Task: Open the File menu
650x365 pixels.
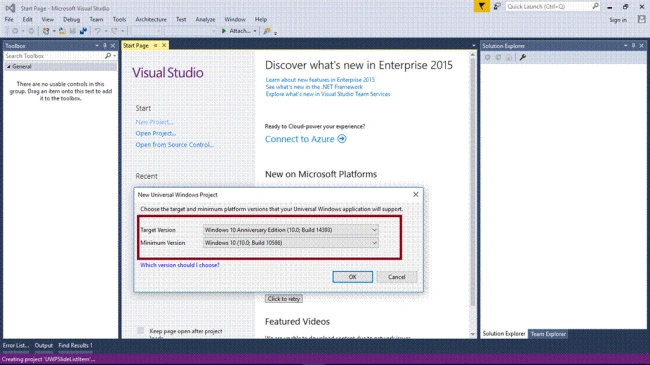Action: click(9, 19)
